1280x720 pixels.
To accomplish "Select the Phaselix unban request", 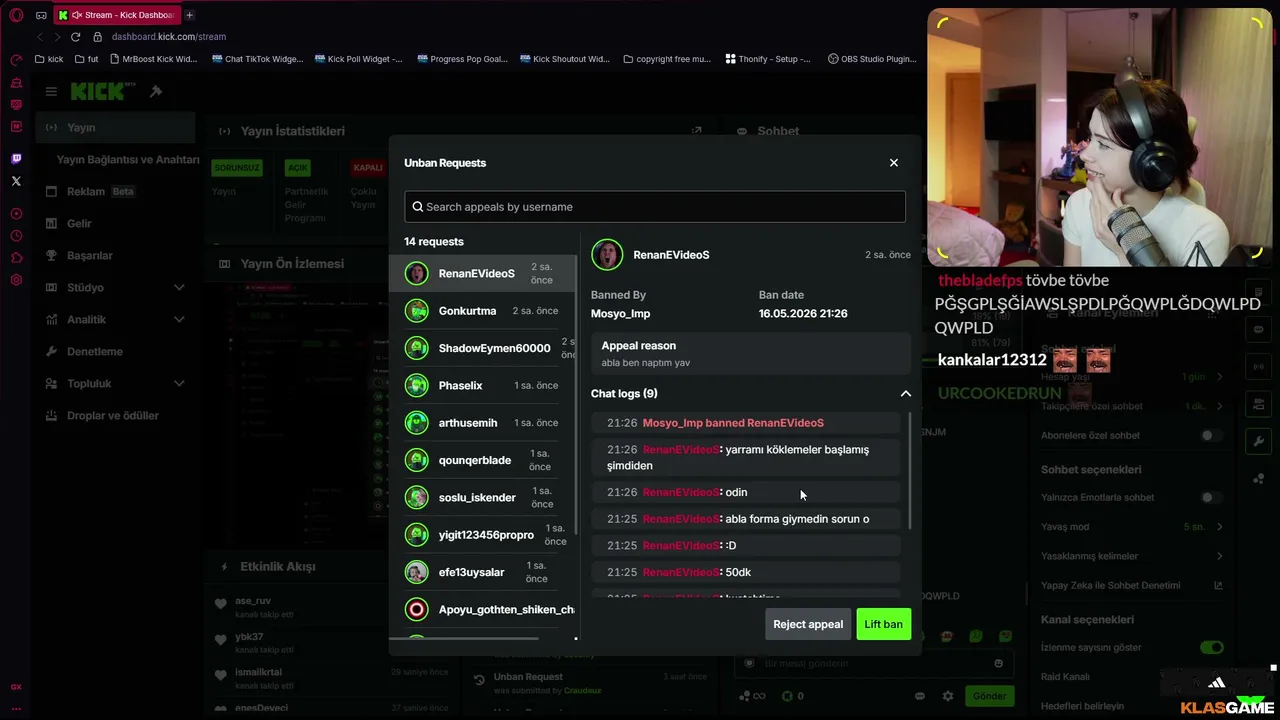I will tap(483, 385).
